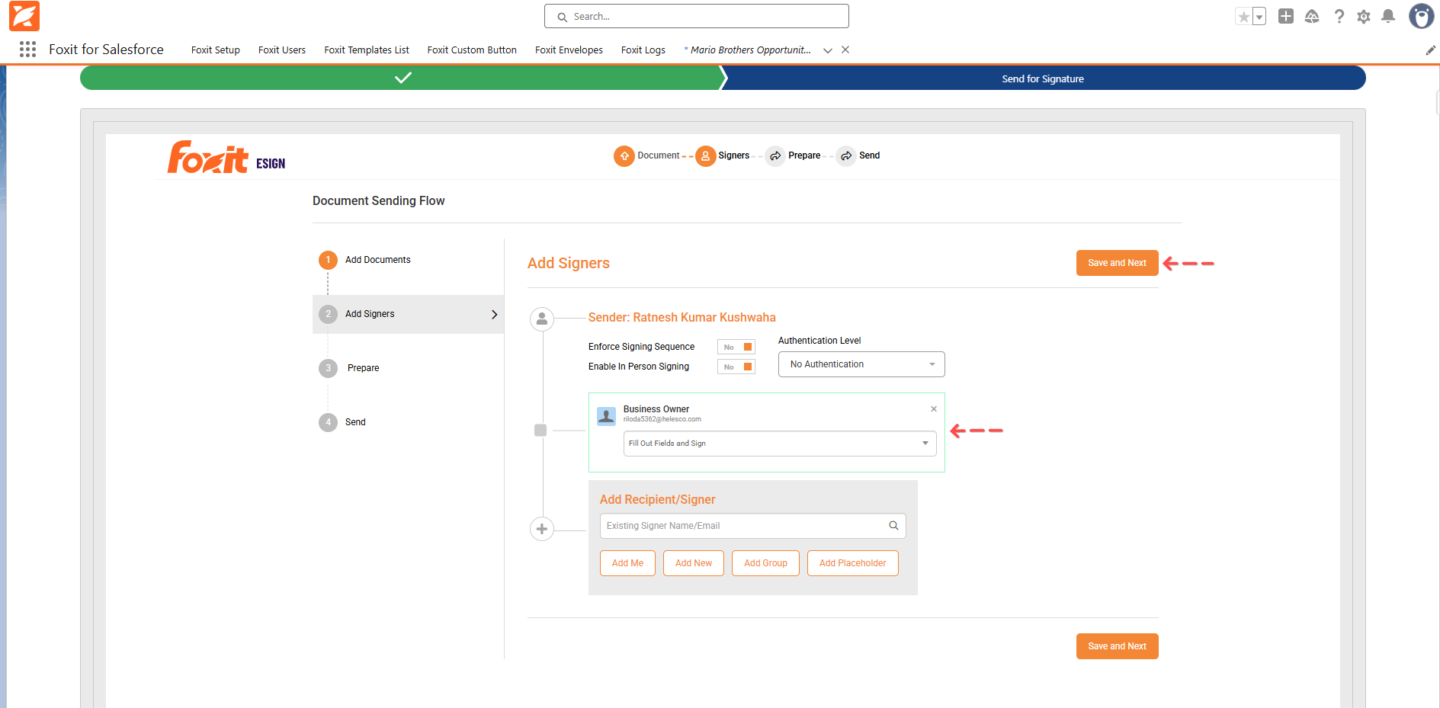Click the Add Group button
The image size is (1440, 708).
tap(766, 563)
